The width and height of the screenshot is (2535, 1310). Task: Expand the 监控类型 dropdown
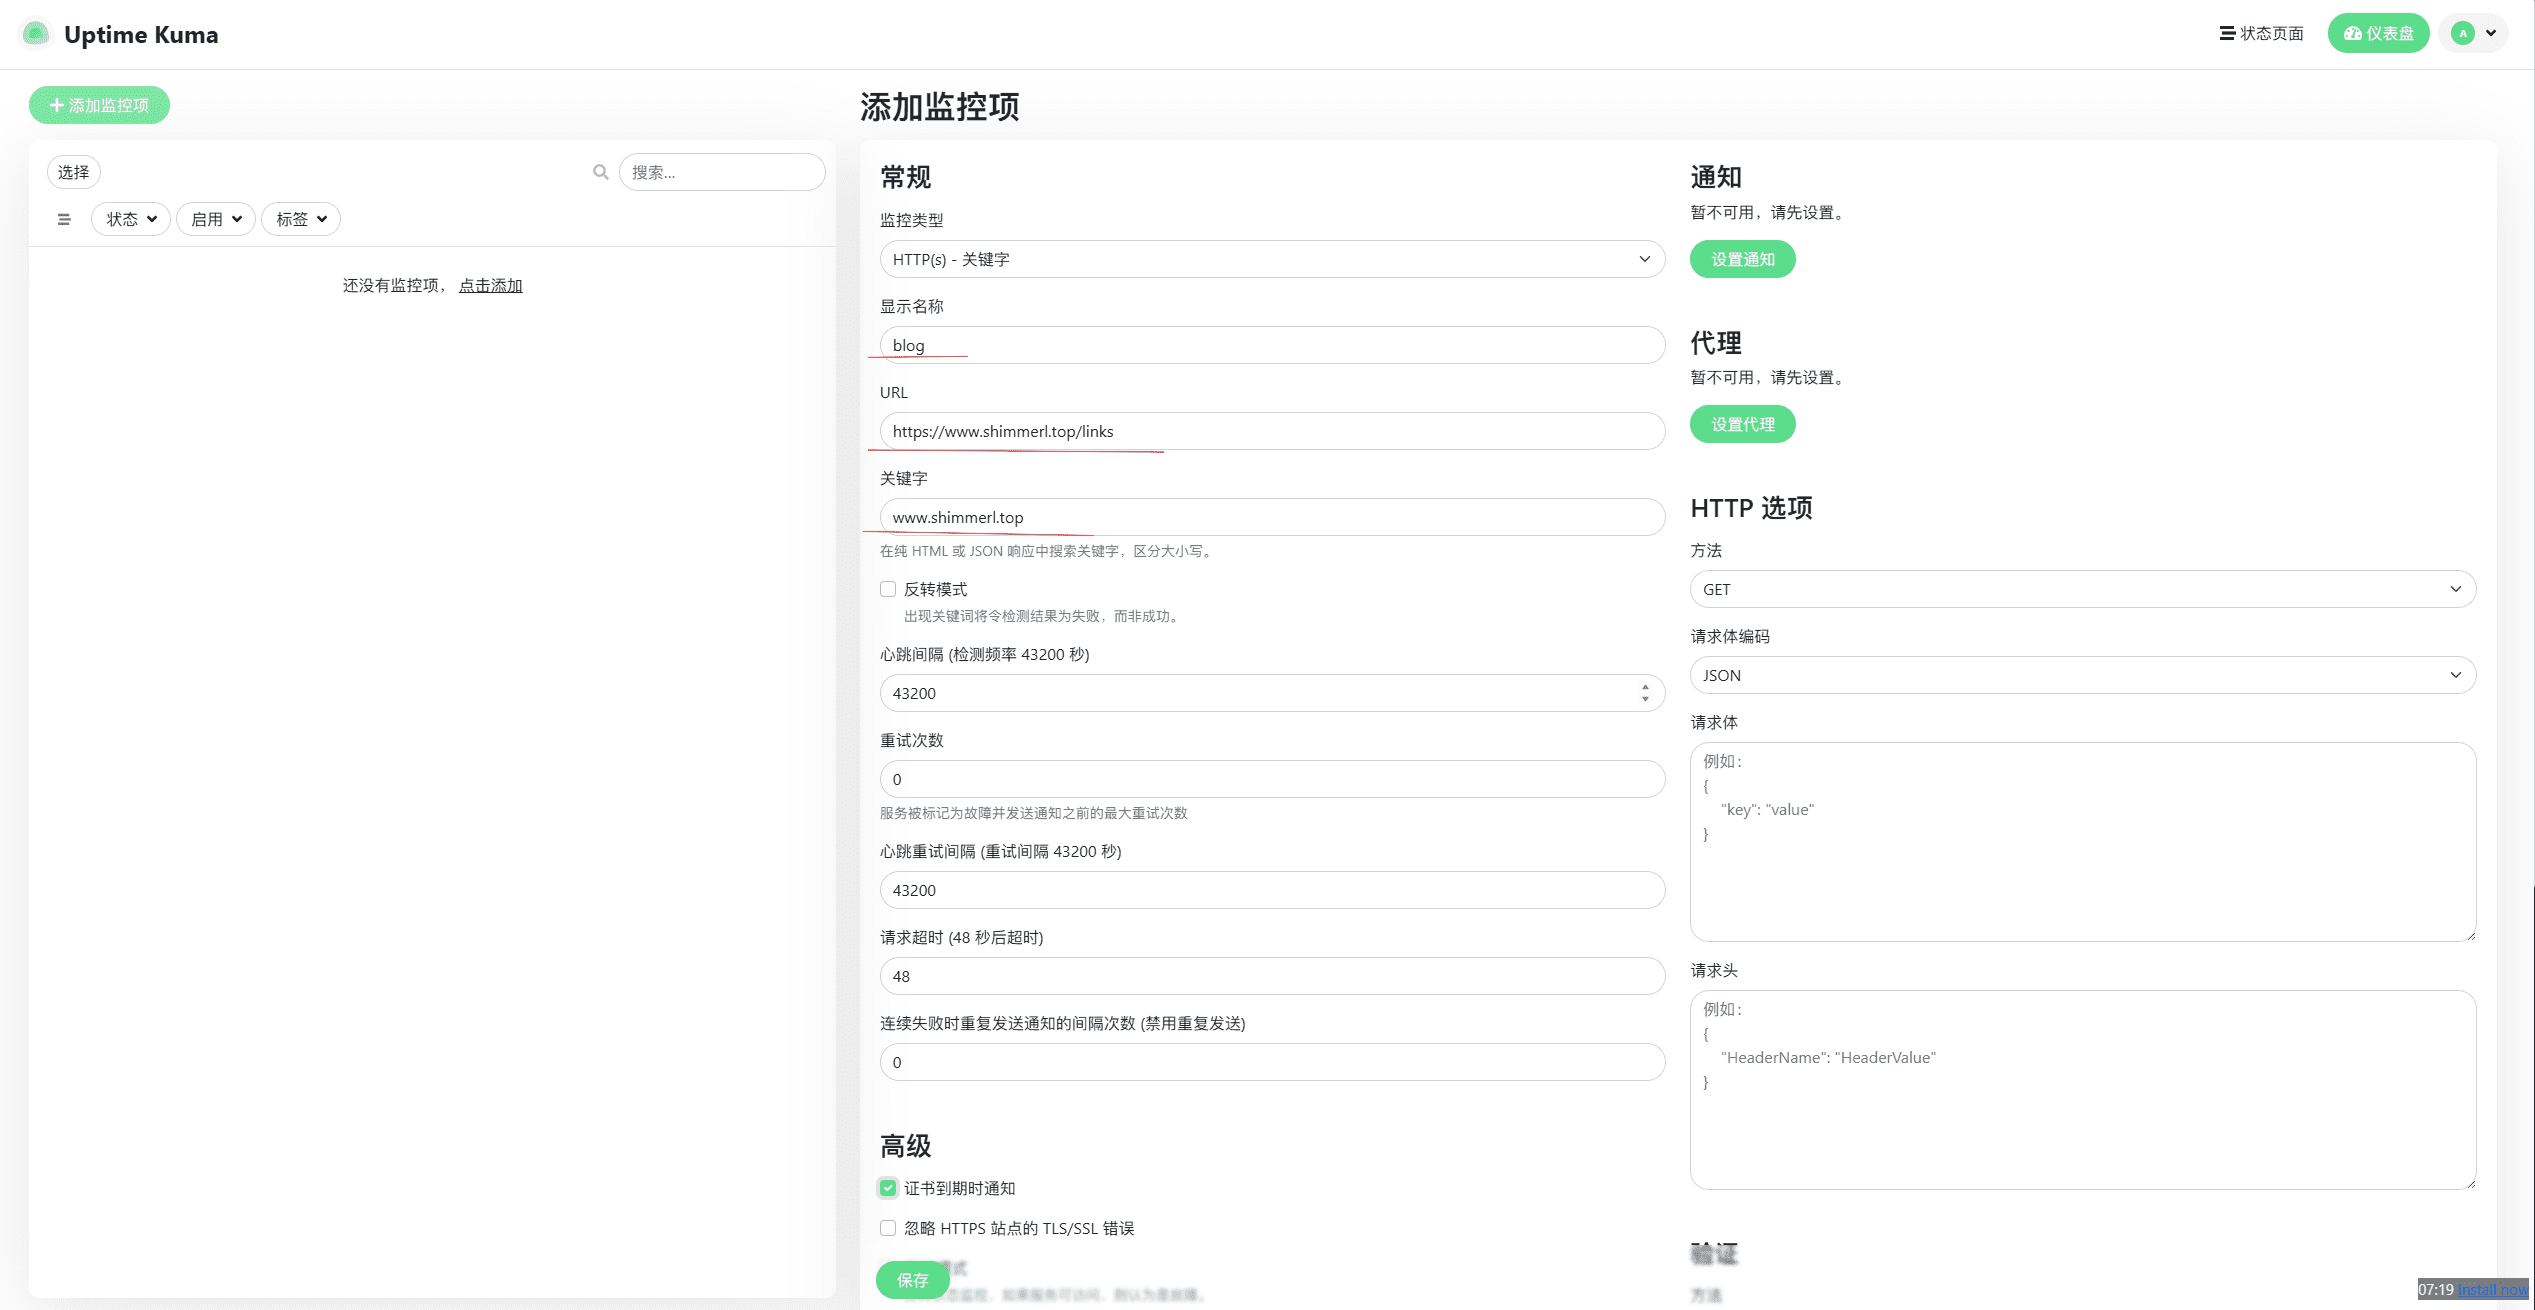[1271, 259]
